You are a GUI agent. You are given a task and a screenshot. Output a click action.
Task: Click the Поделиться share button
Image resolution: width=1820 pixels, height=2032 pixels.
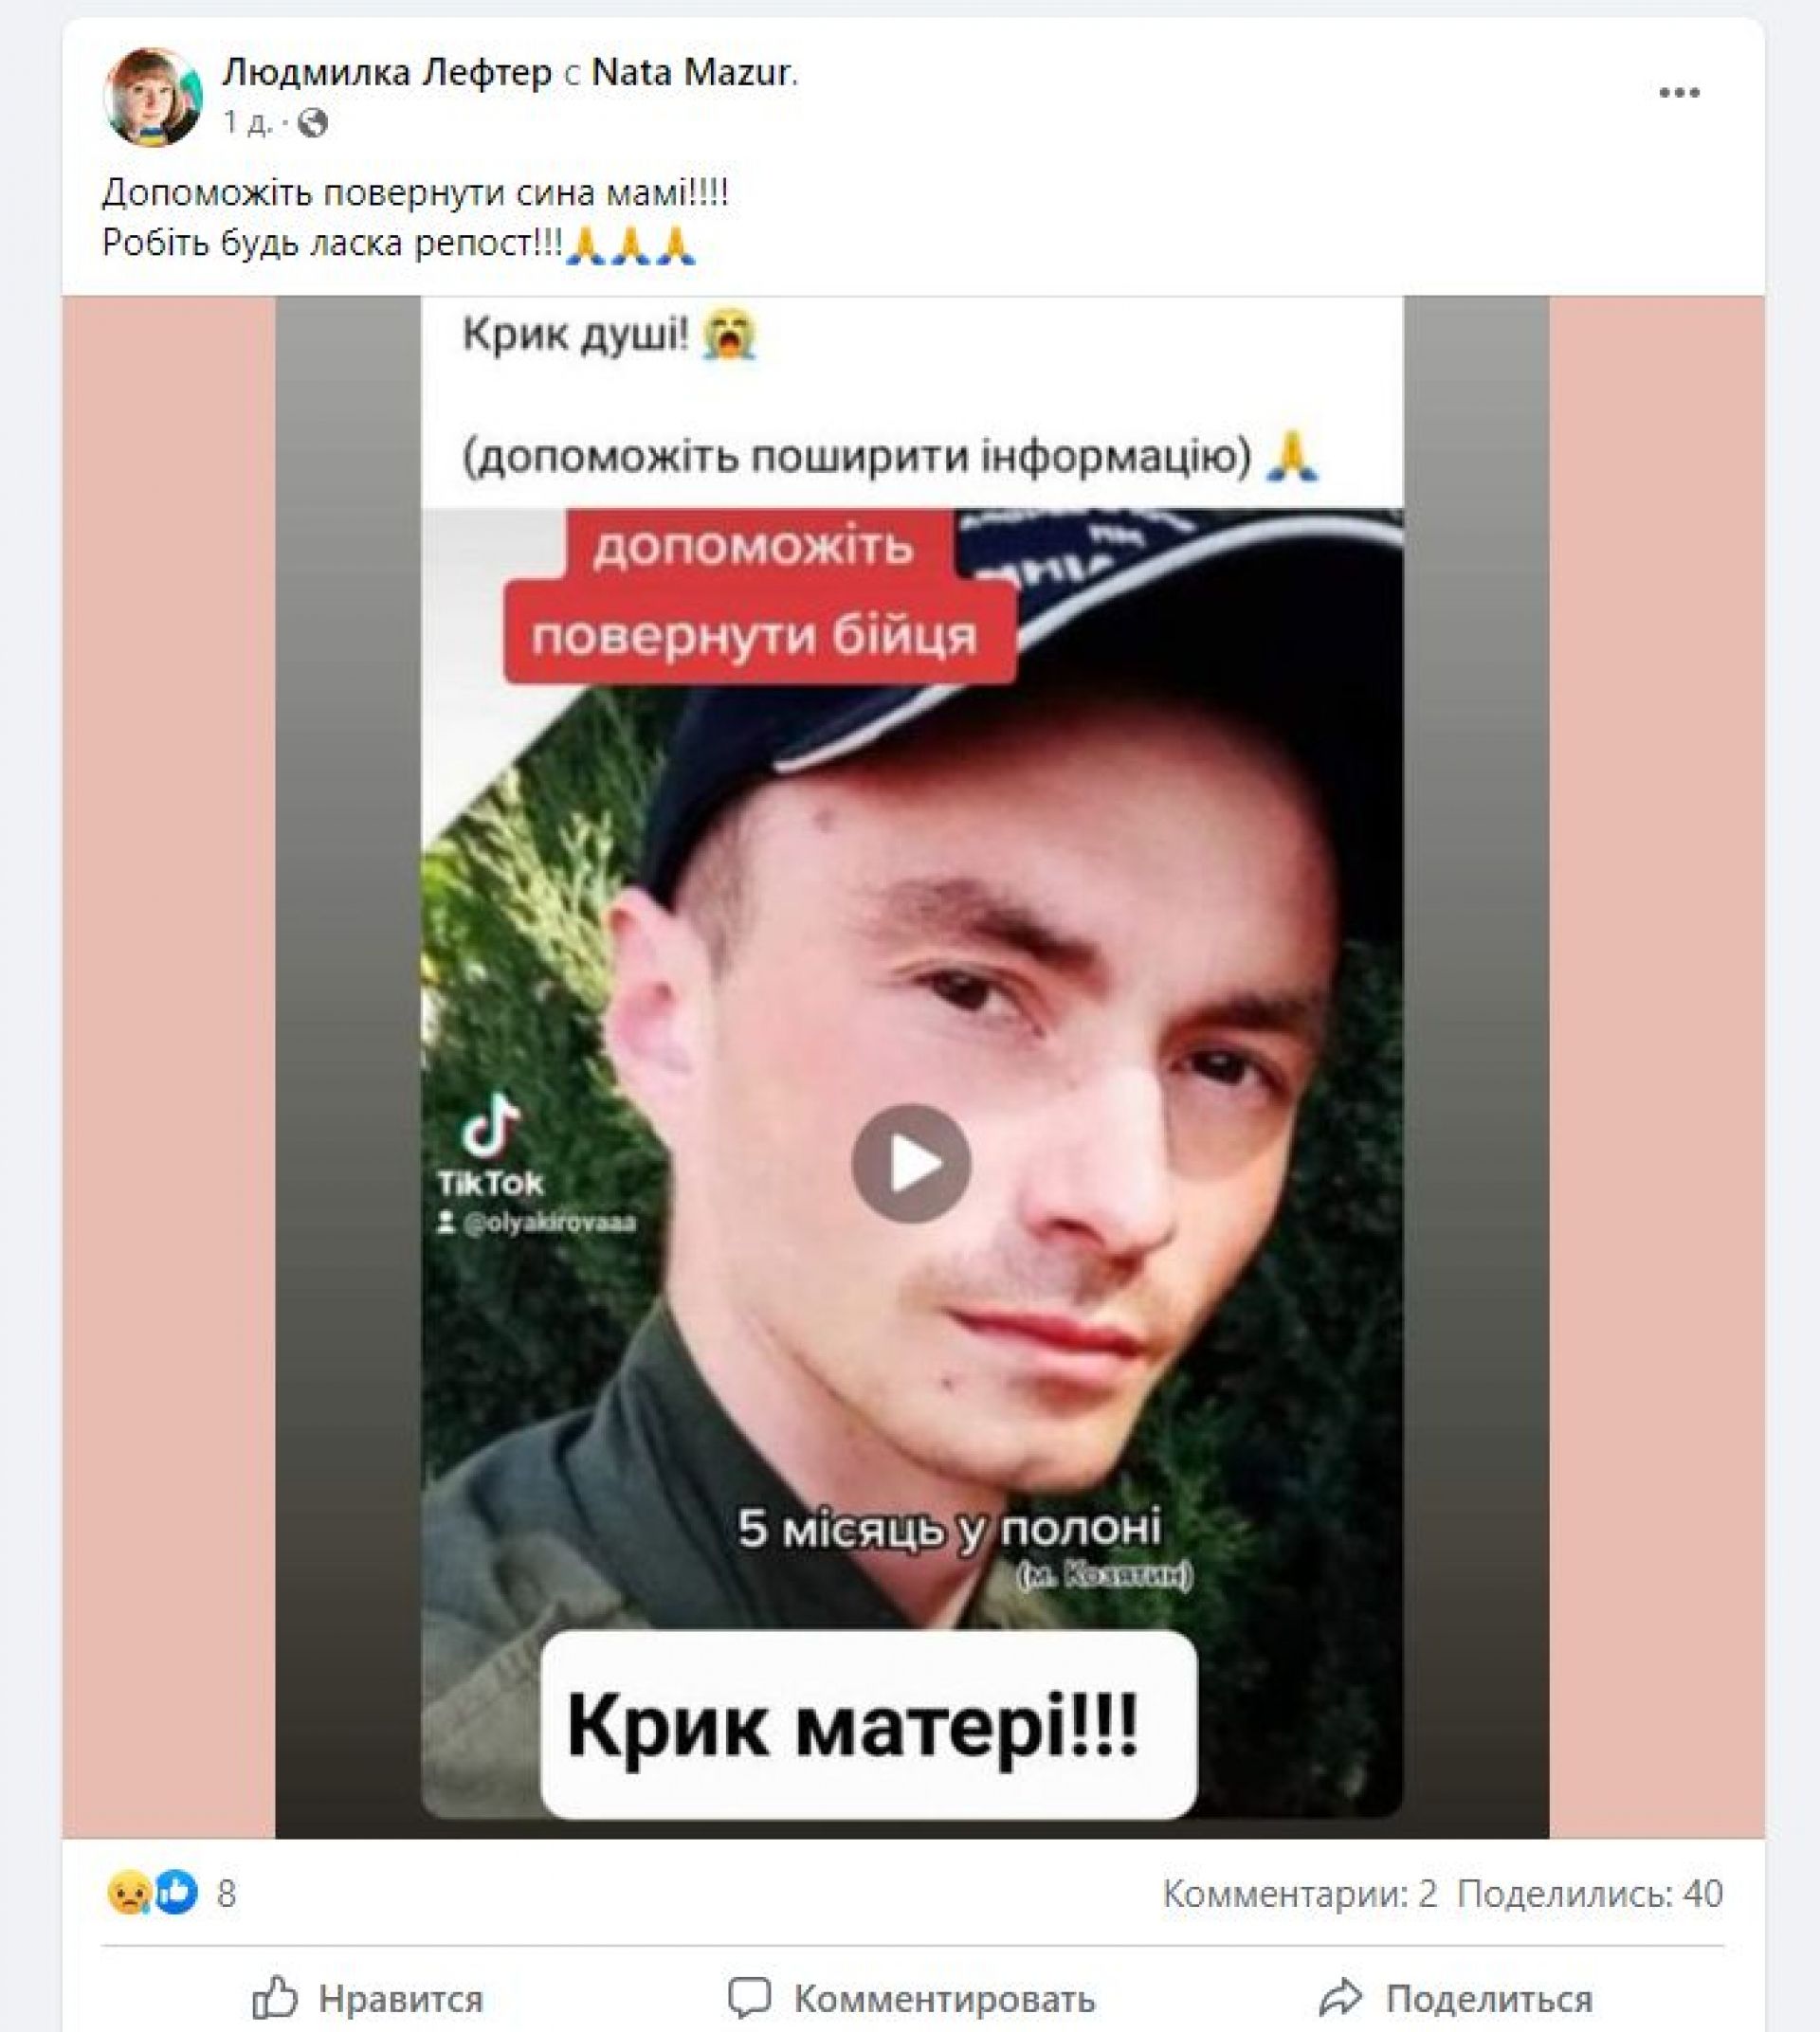click(x=1455, y=1998)
